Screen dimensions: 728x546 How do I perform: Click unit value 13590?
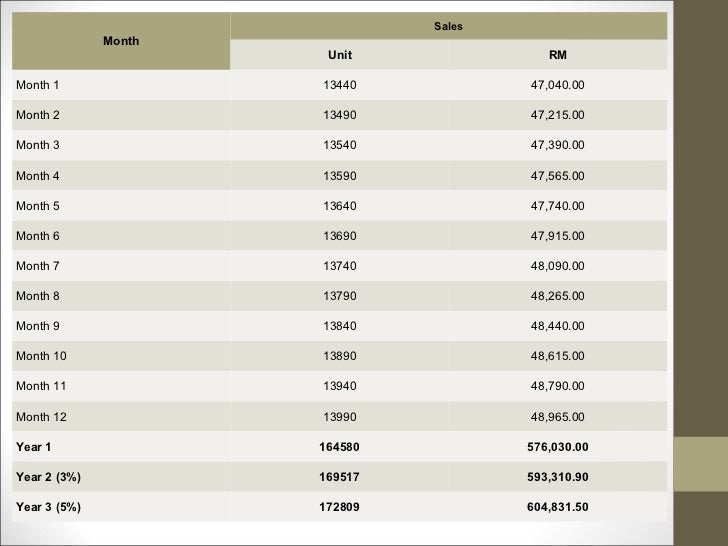tap(340, 176)
